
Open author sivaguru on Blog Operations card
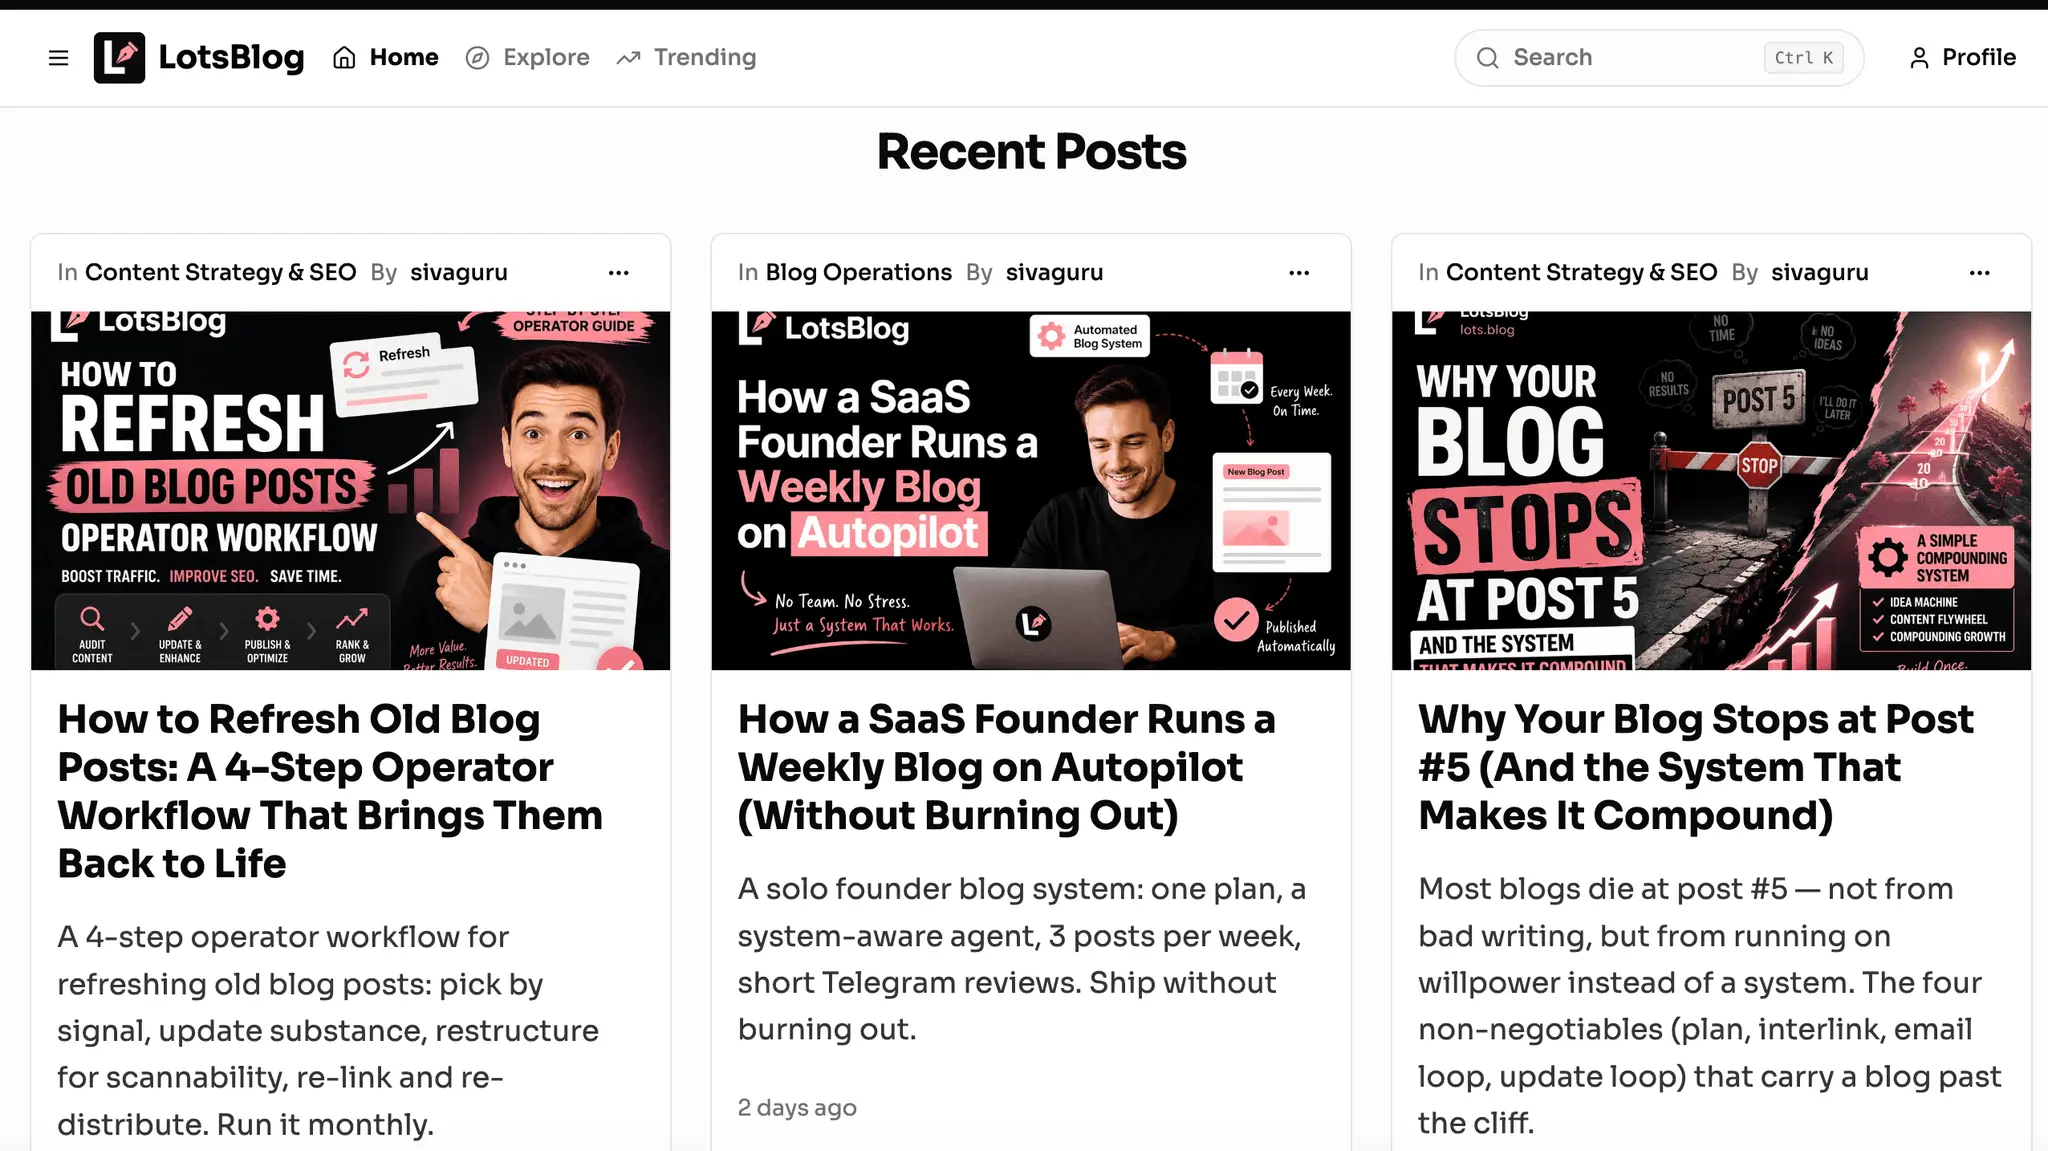[x=1055, y=272]
